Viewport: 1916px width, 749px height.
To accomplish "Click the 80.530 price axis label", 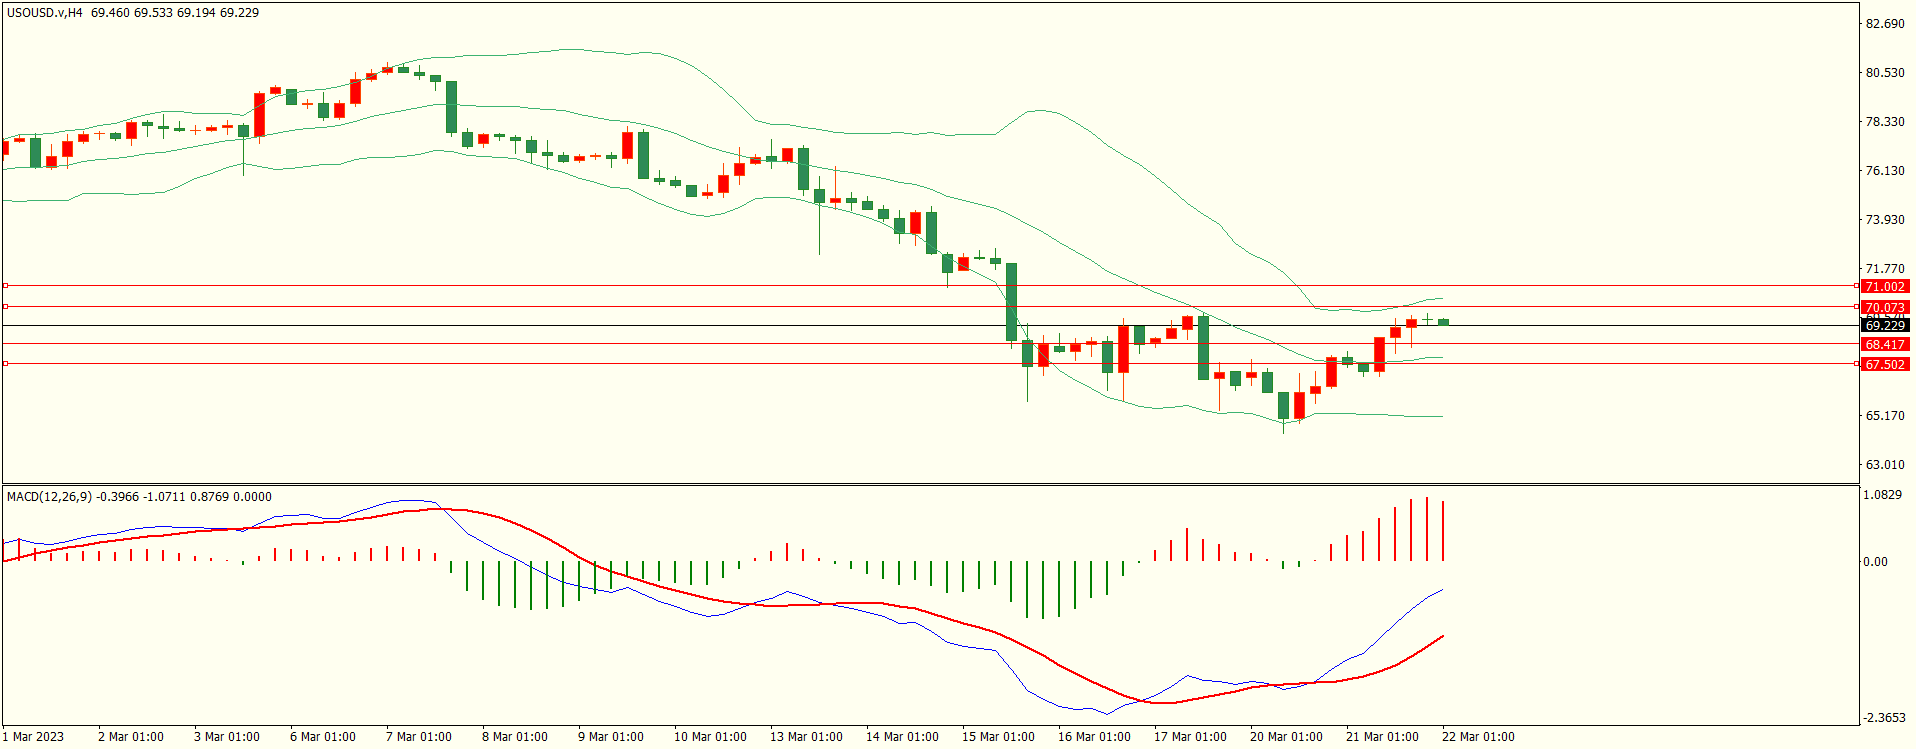I will coord(1885,73).
